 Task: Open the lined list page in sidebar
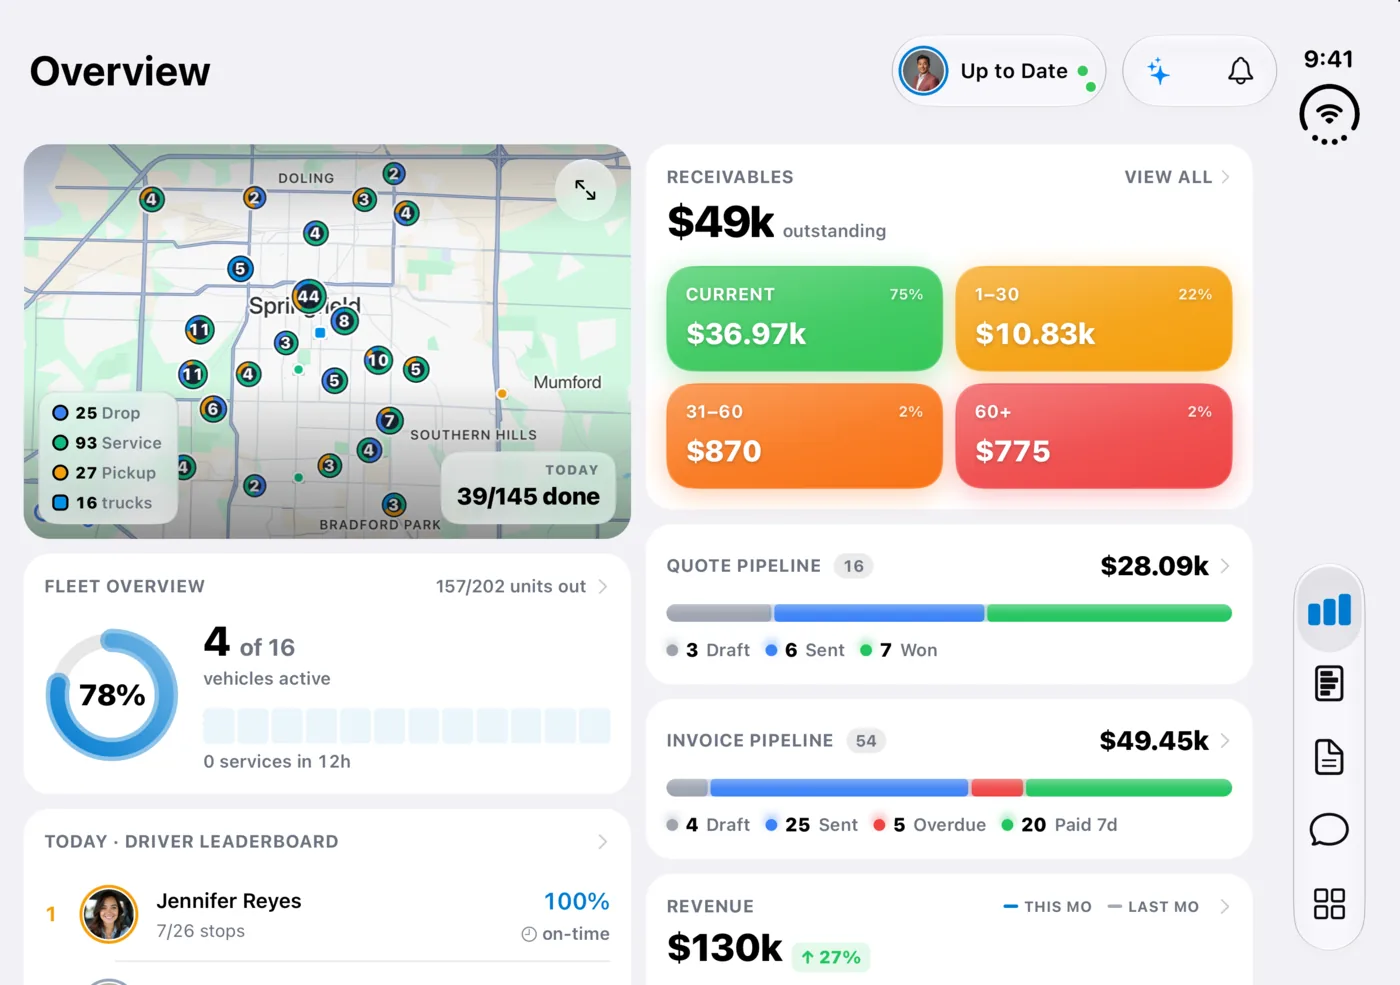tap(1329, 684)
